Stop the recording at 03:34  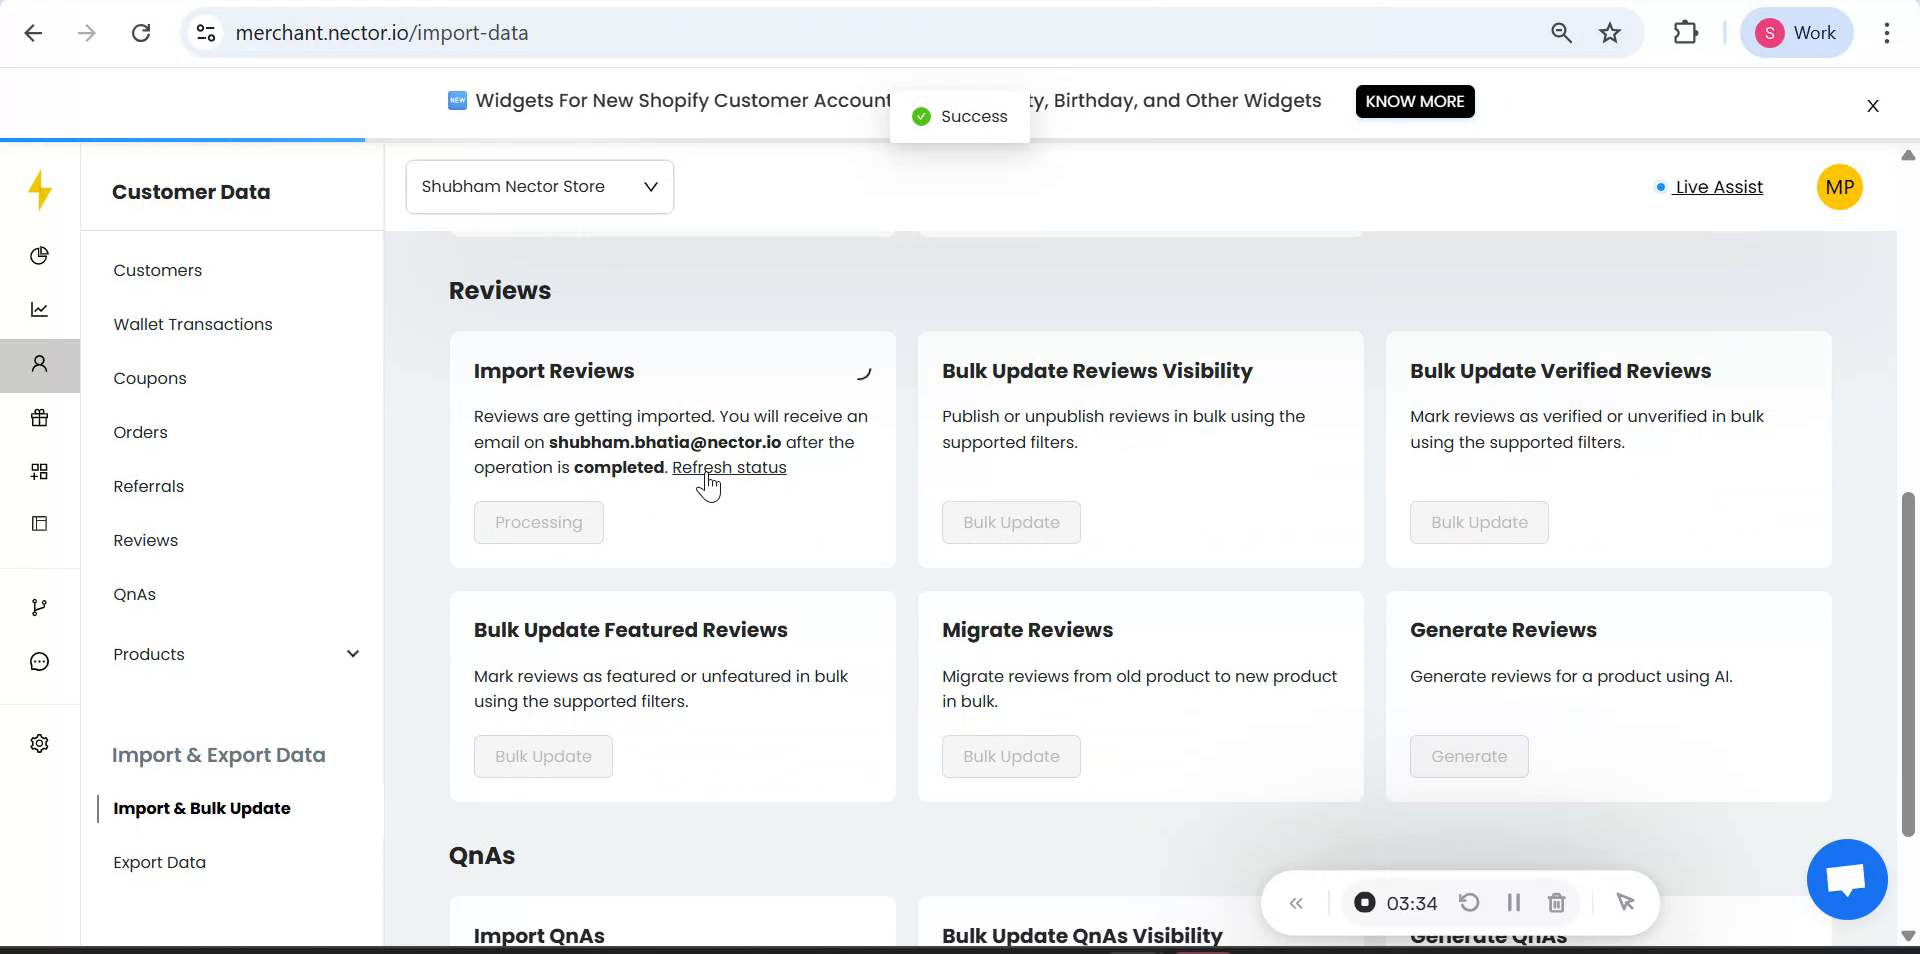point(1365,903)
